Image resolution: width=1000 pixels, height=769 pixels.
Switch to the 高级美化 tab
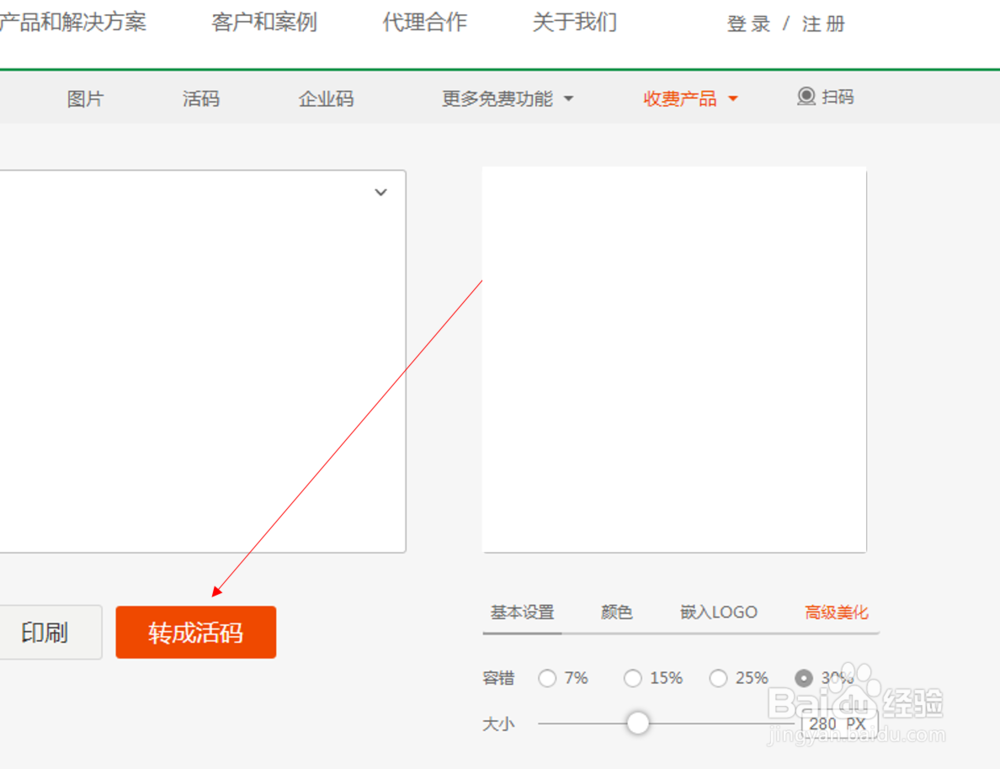click(836, 612)
